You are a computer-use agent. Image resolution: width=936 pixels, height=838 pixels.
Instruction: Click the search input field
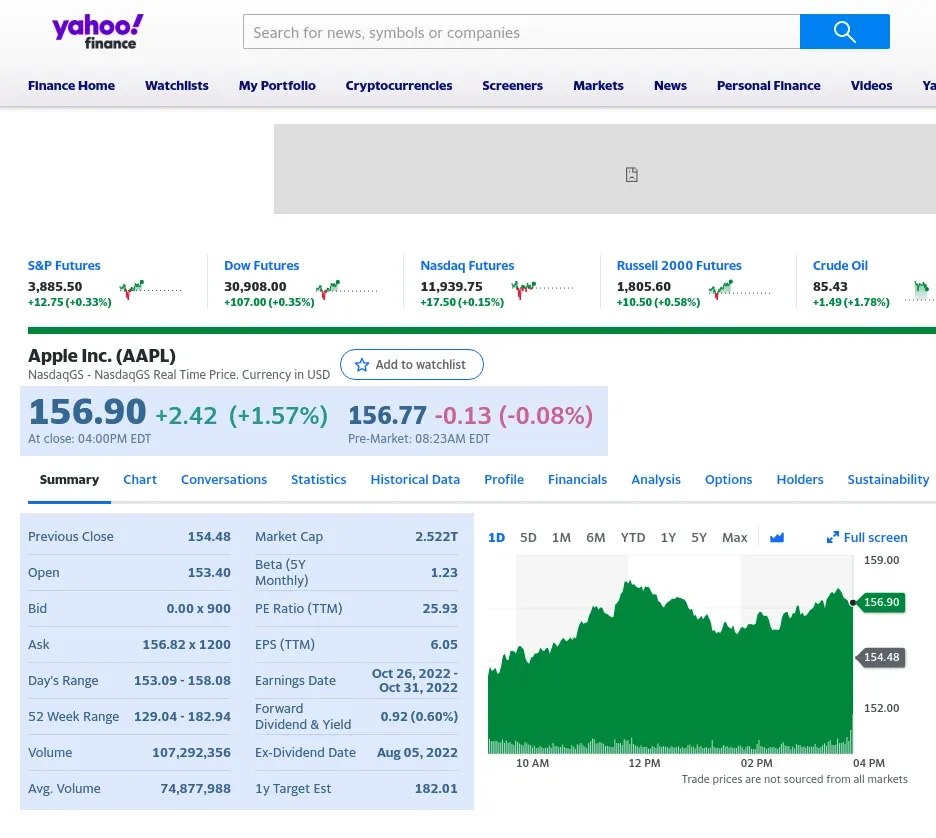tap(521, 31)
